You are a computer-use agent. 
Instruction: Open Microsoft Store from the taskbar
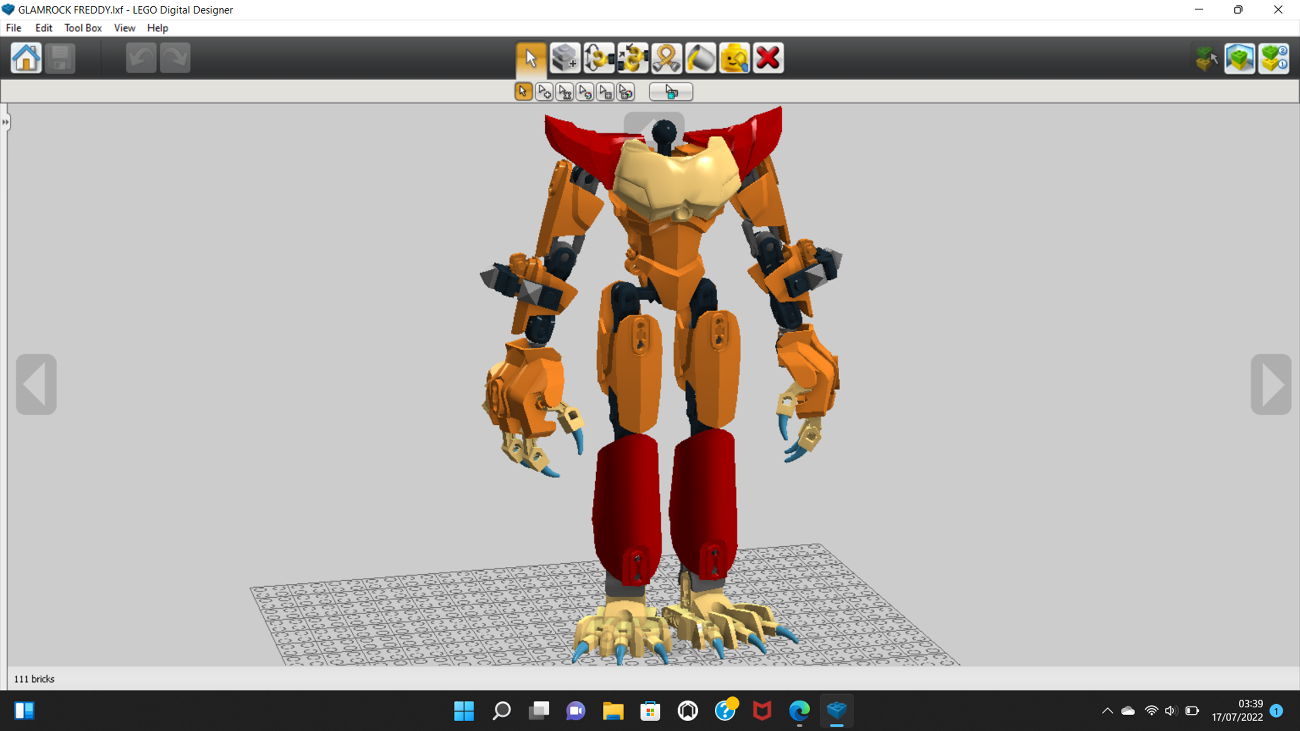pyautogui.click(x=650, y=711)
